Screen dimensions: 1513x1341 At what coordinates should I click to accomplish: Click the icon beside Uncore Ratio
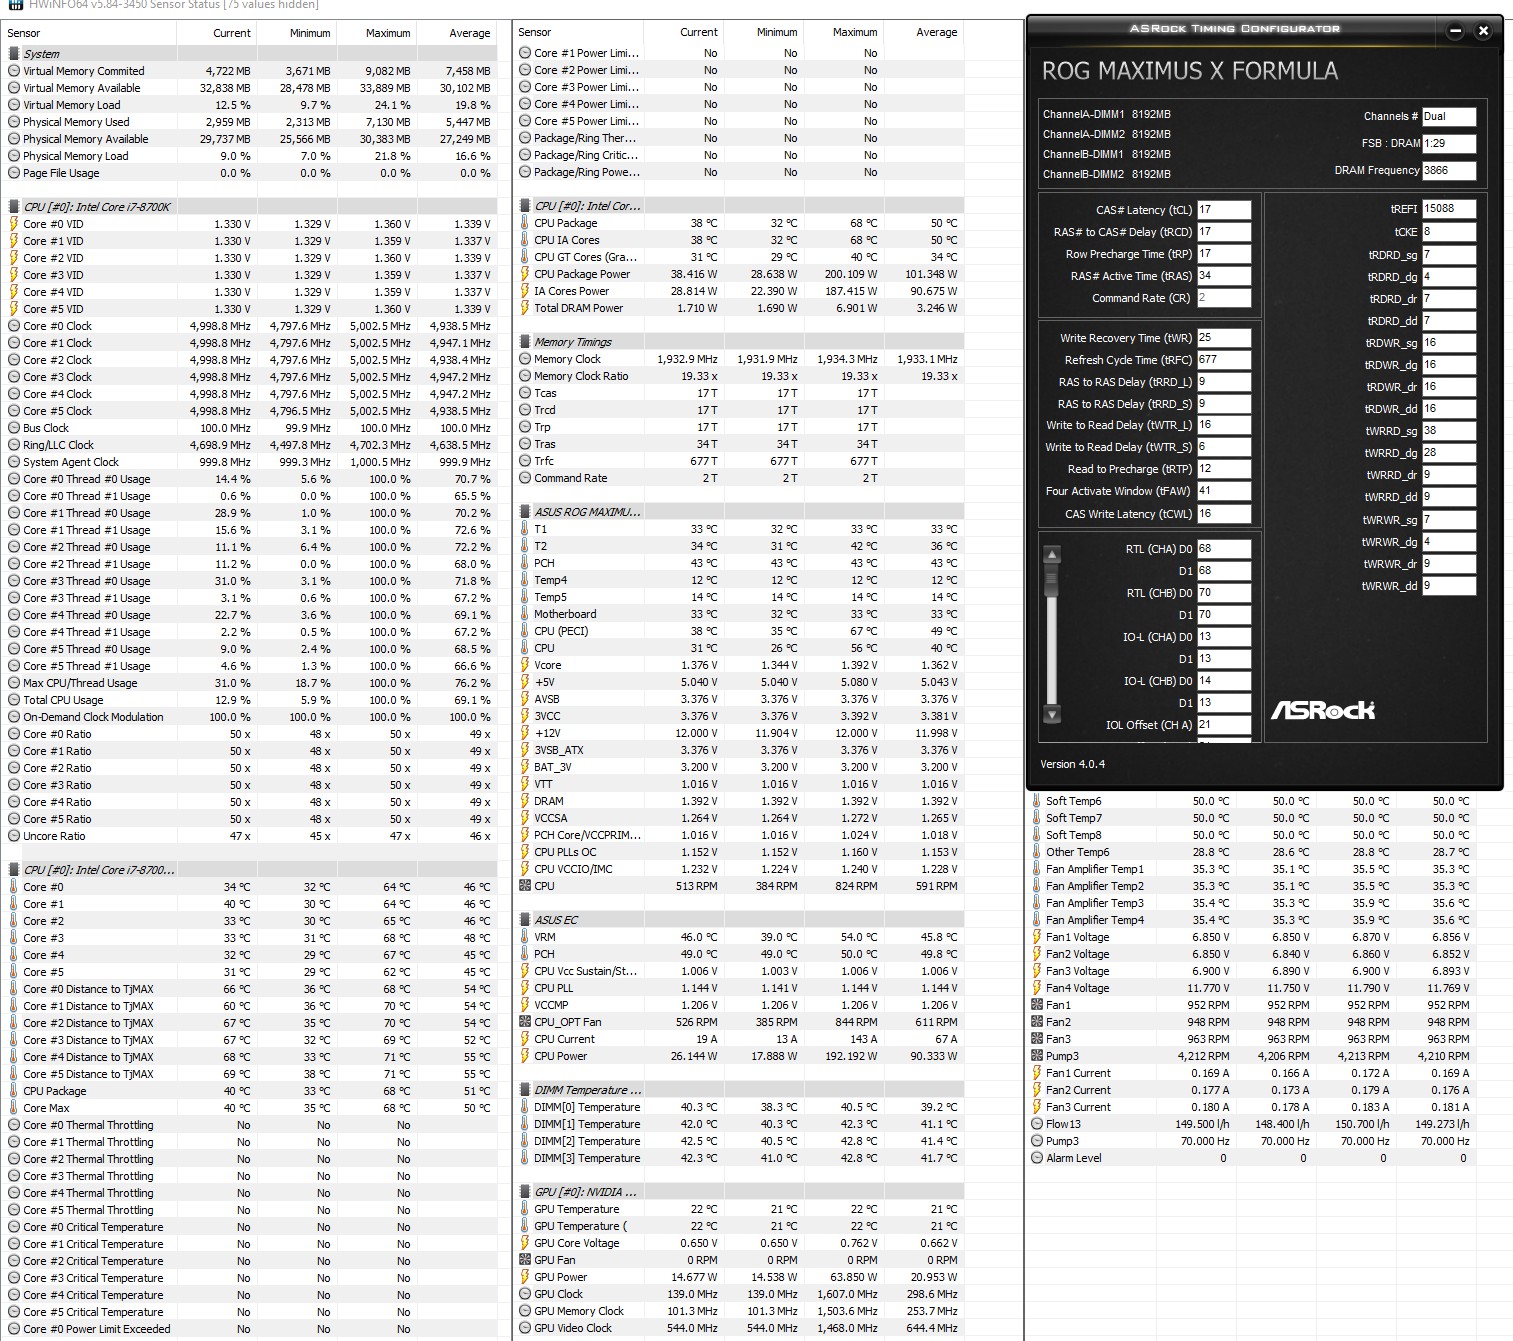(x=14, y=836)
